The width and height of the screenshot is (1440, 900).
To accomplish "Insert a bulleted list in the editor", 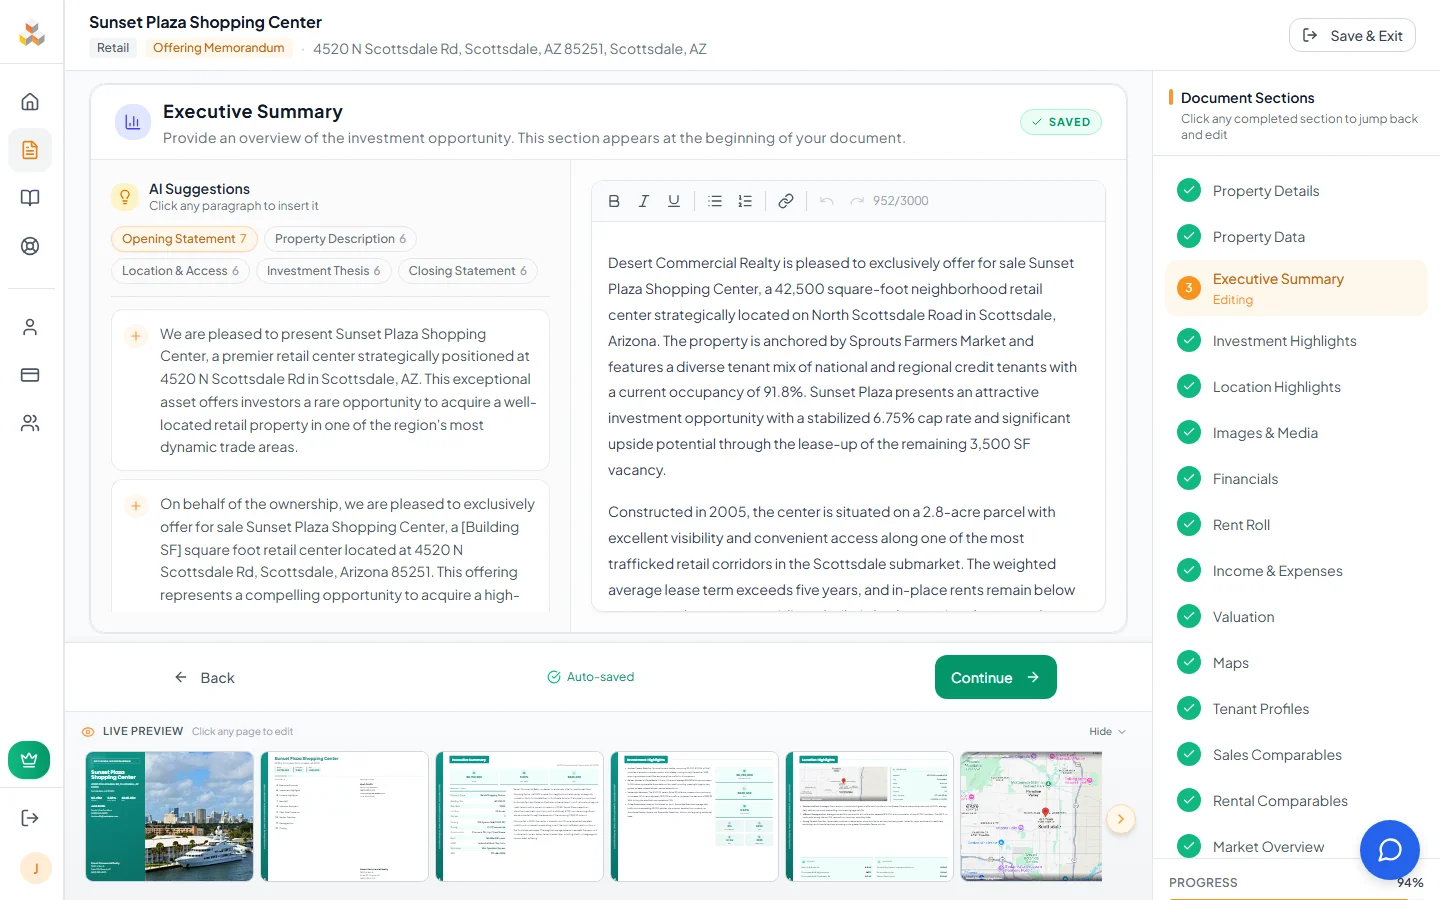I will click(x=715, y=201).
